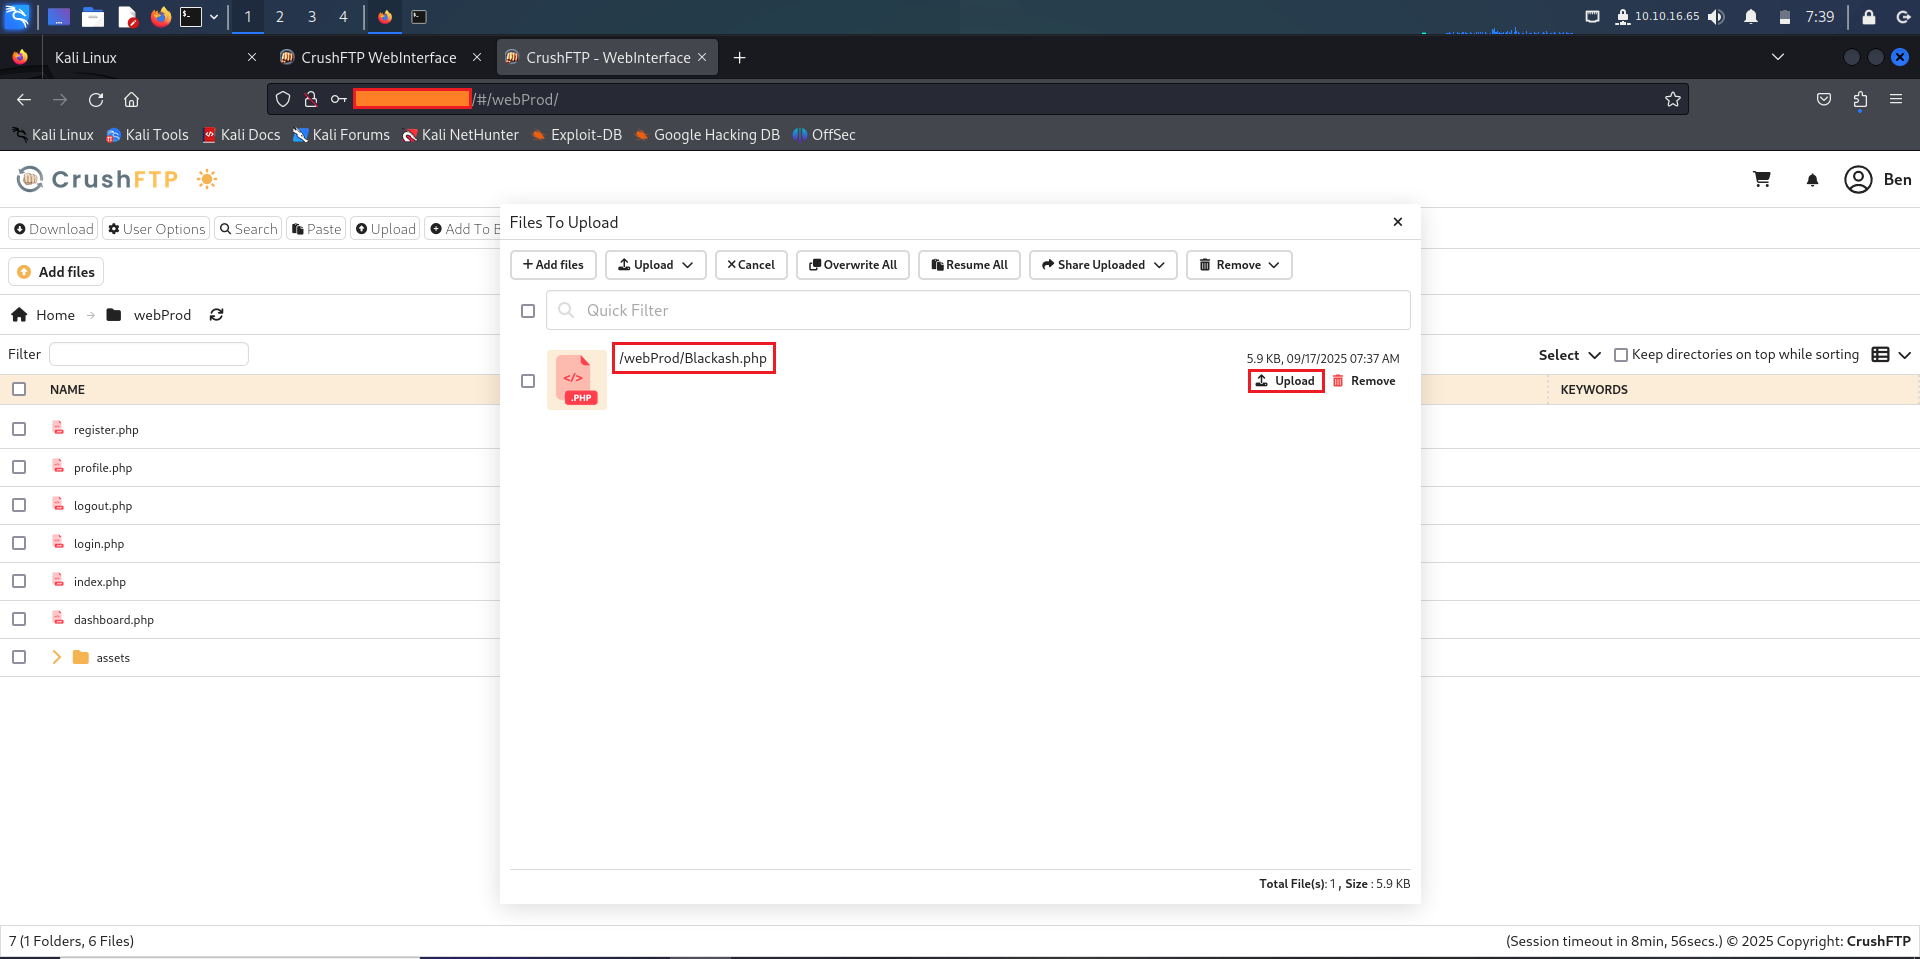This screenshot has width=1920, height=959.
Task: Open the Upload dropdown in dialog toolbar
Action: click(656, 265)
